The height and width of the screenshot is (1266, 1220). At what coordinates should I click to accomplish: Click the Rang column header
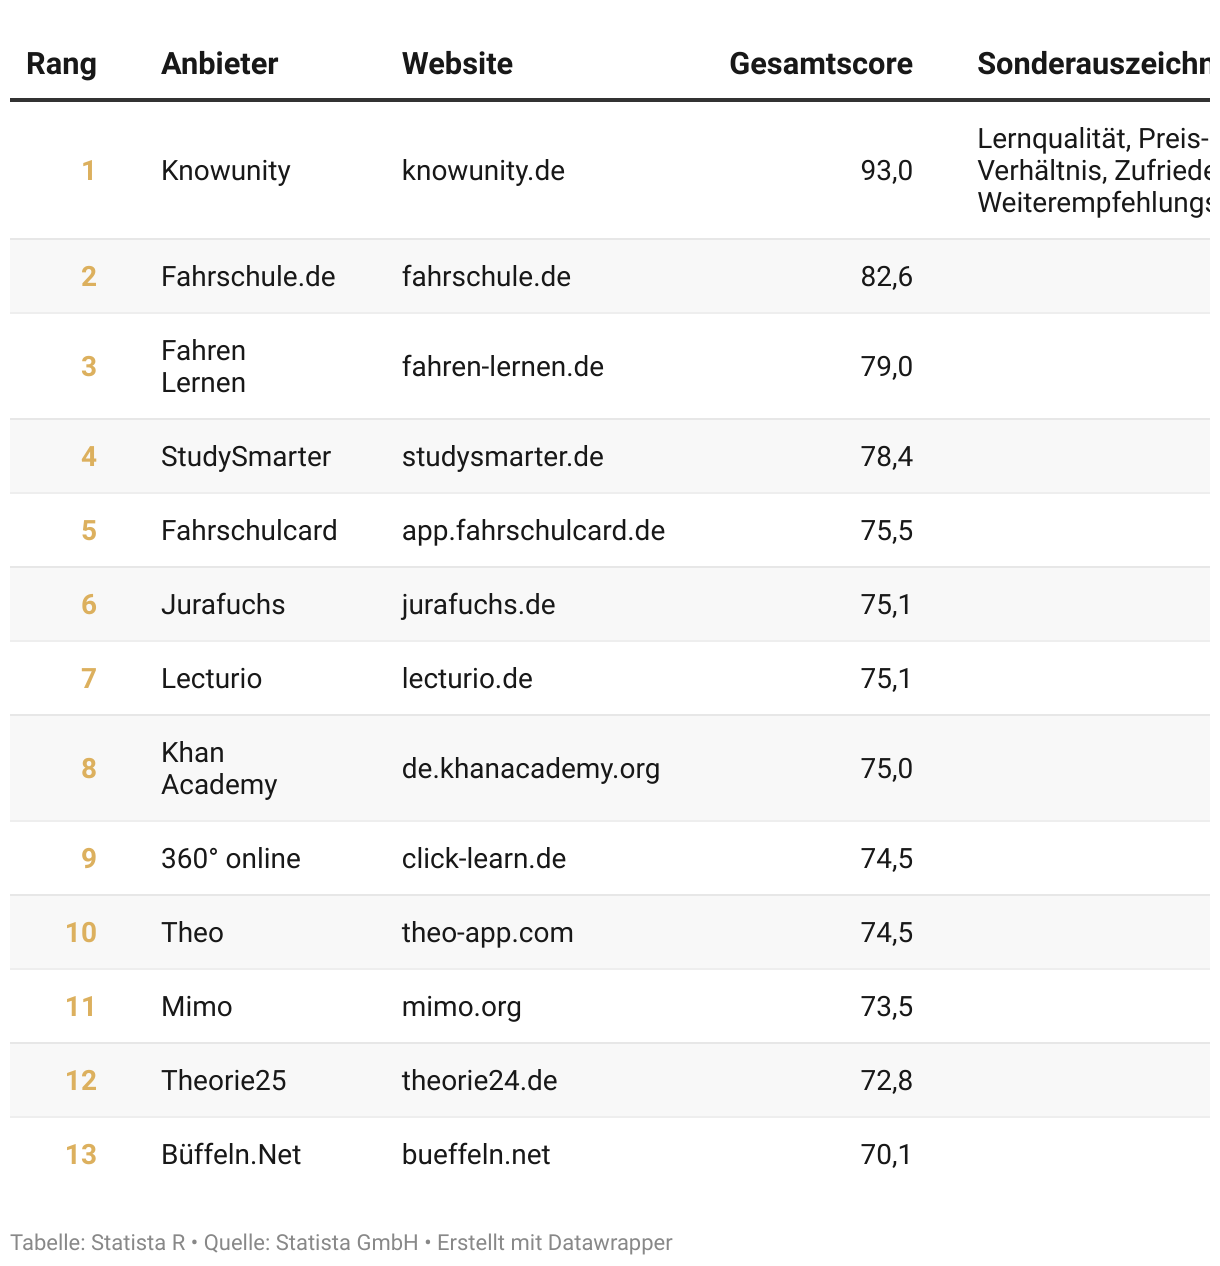(61, 64)
